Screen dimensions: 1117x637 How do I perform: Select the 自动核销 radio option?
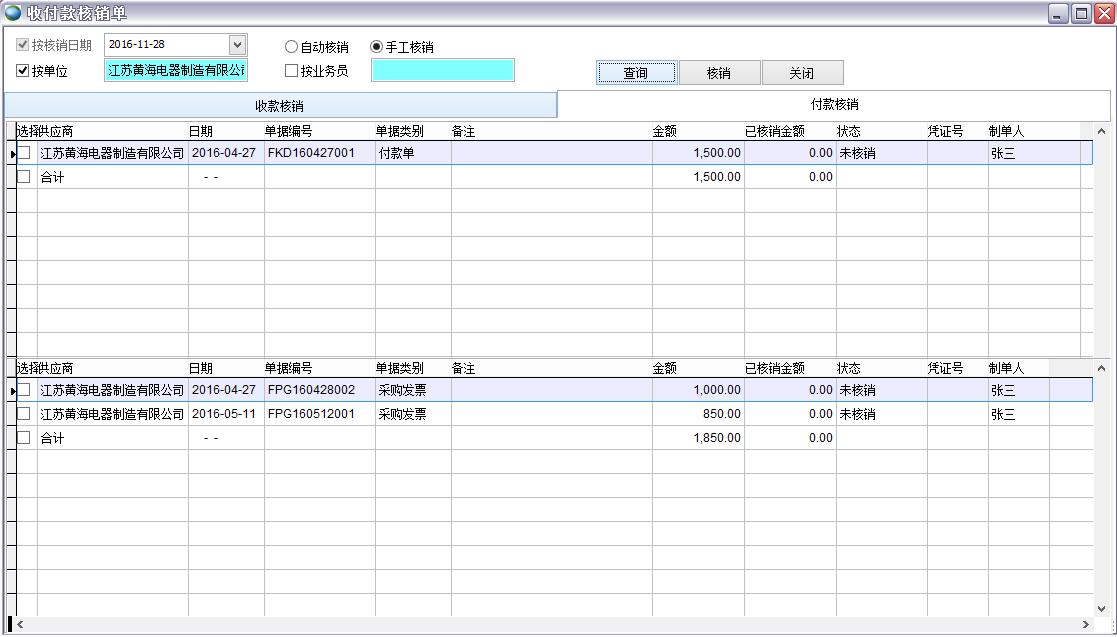(x=291, y=45)
